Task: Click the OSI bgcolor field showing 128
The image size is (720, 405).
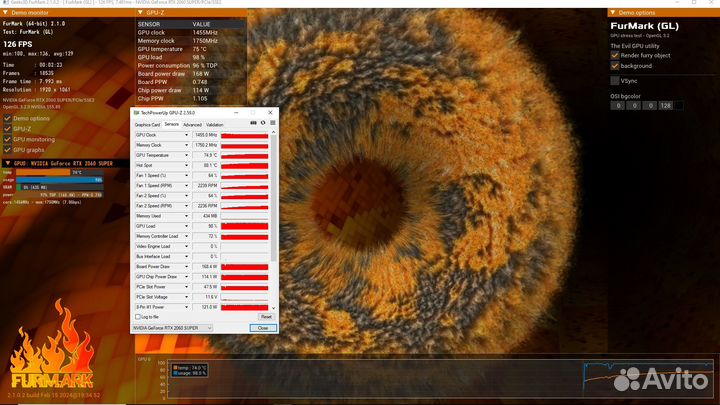Action: (665, 106)
